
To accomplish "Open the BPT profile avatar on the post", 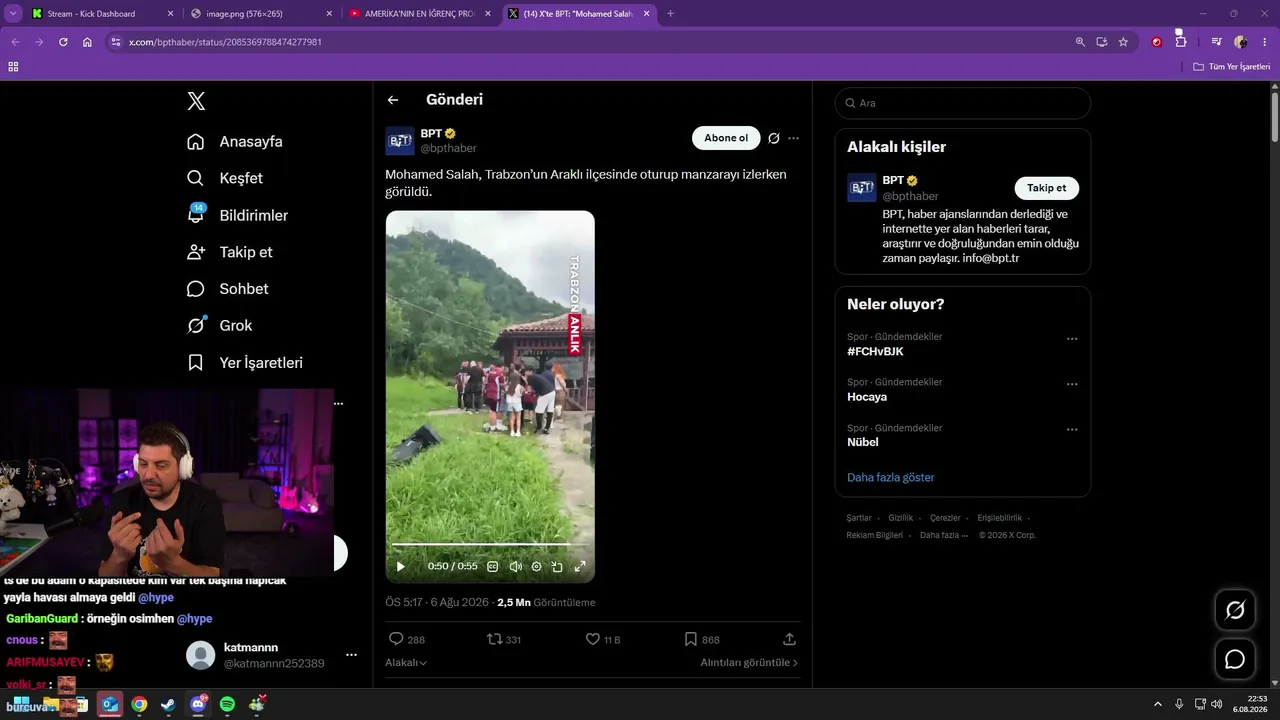I will pyautogui.click(x=400, y=141).
